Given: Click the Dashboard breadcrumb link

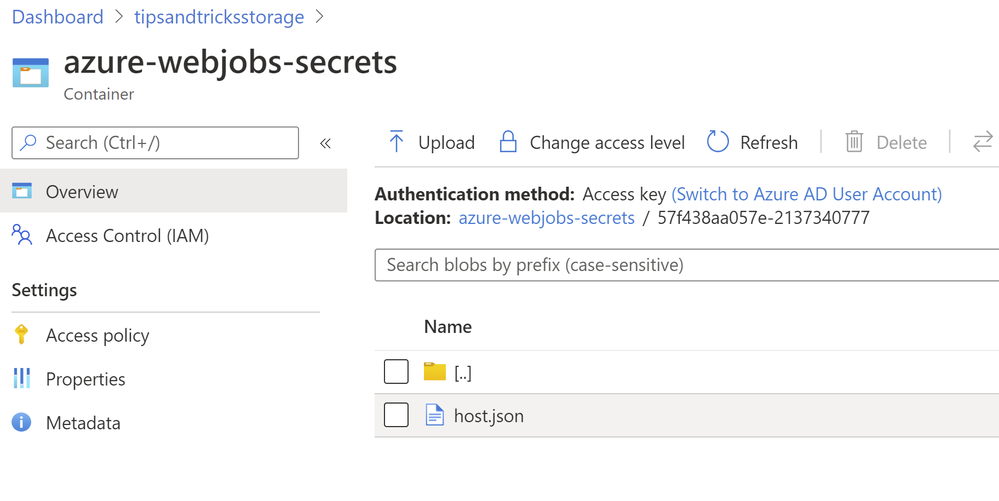Looking at the screenshot, I should click(x=57, y=17).
